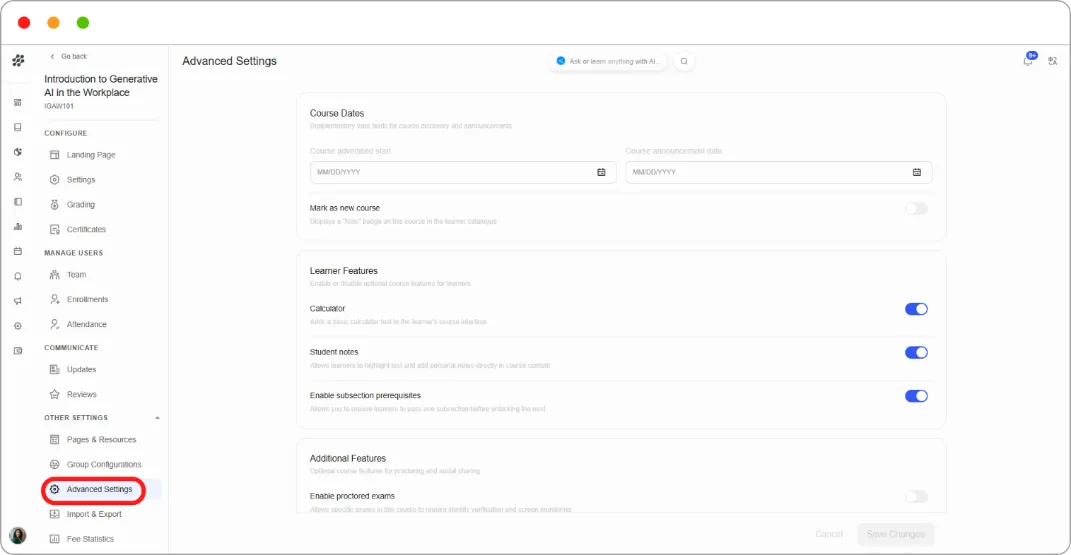Screen dimensions: 1071x555
Task: Switch off Enable subsection prerequisites
Action: click(916, 396)
